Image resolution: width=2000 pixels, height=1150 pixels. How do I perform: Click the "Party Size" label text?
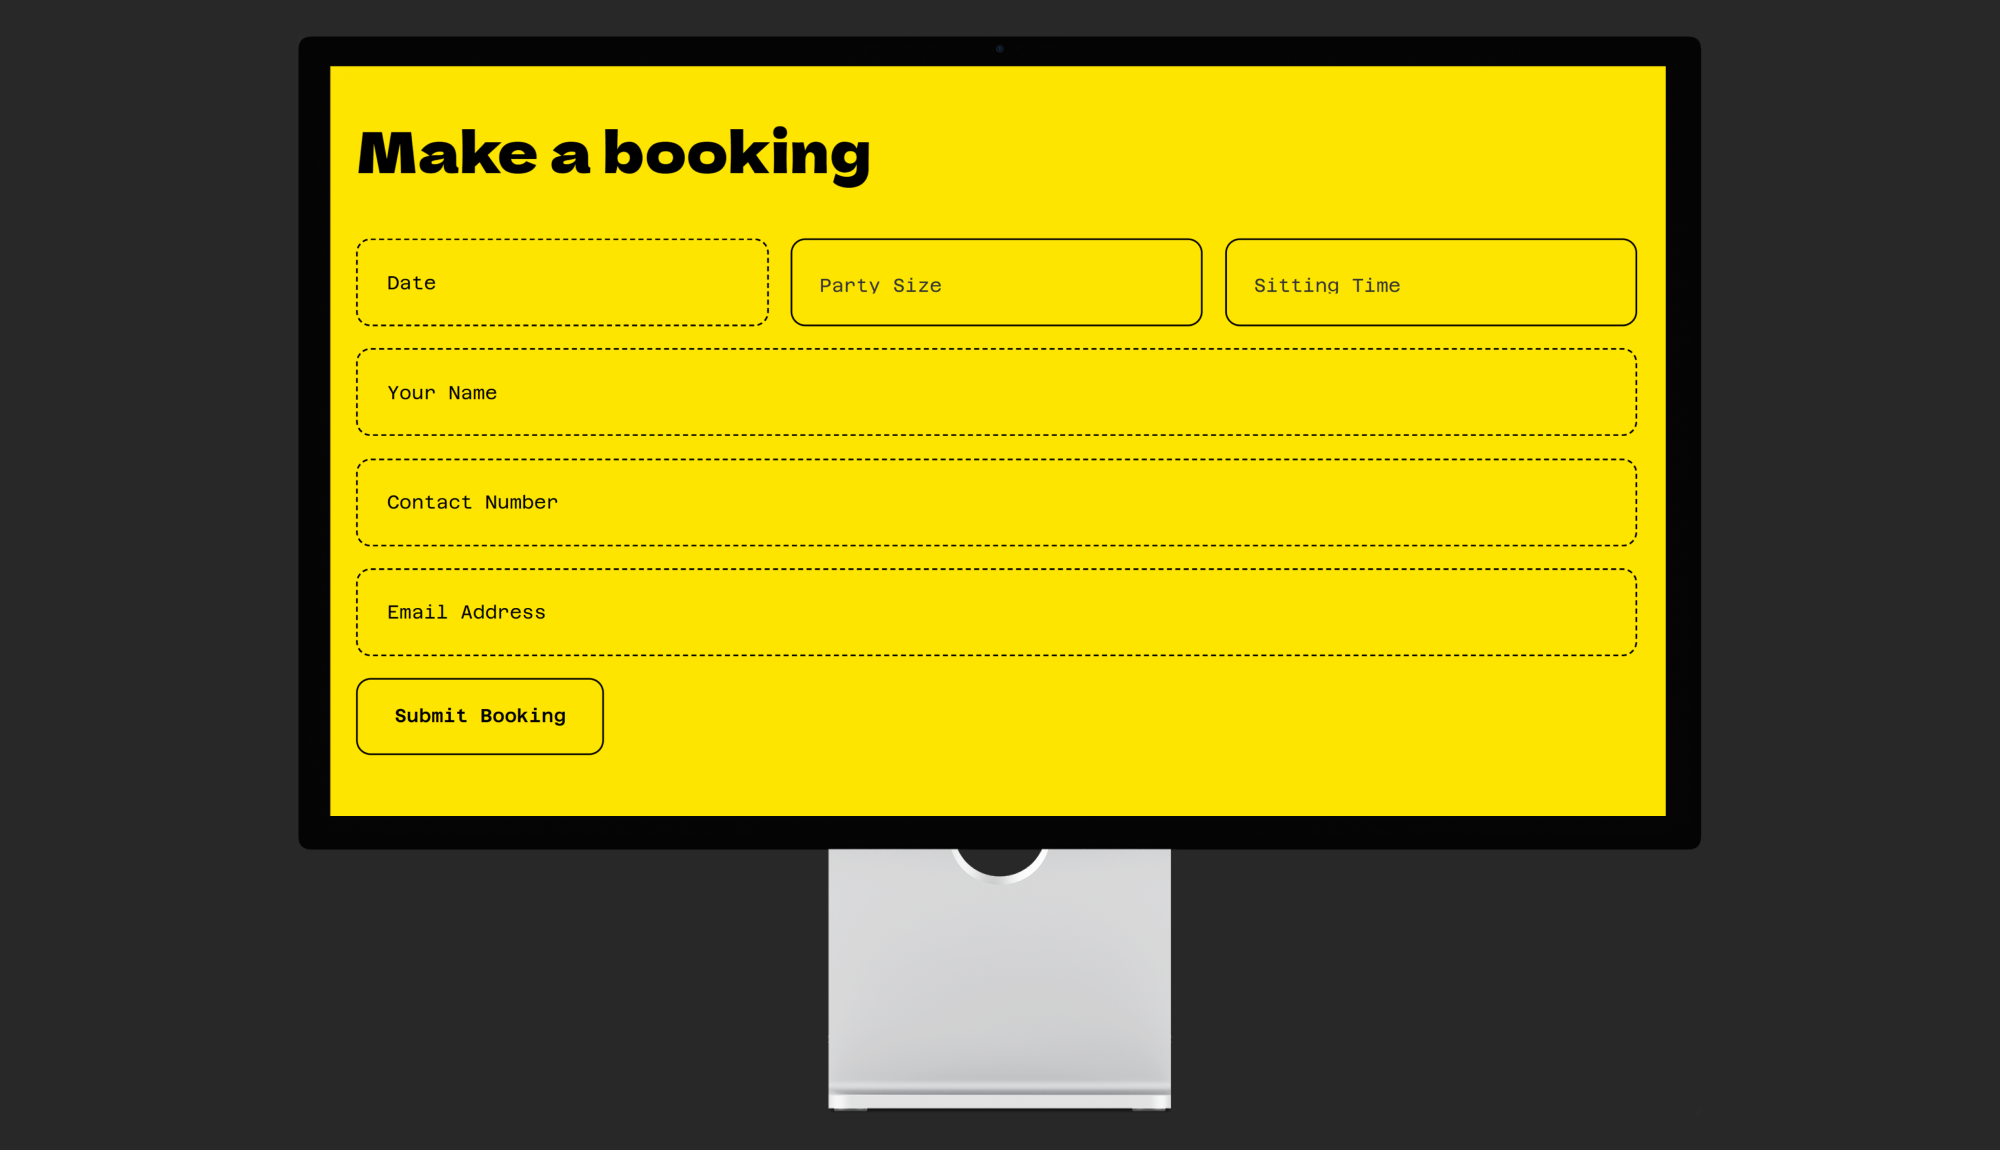click(880, 285)
